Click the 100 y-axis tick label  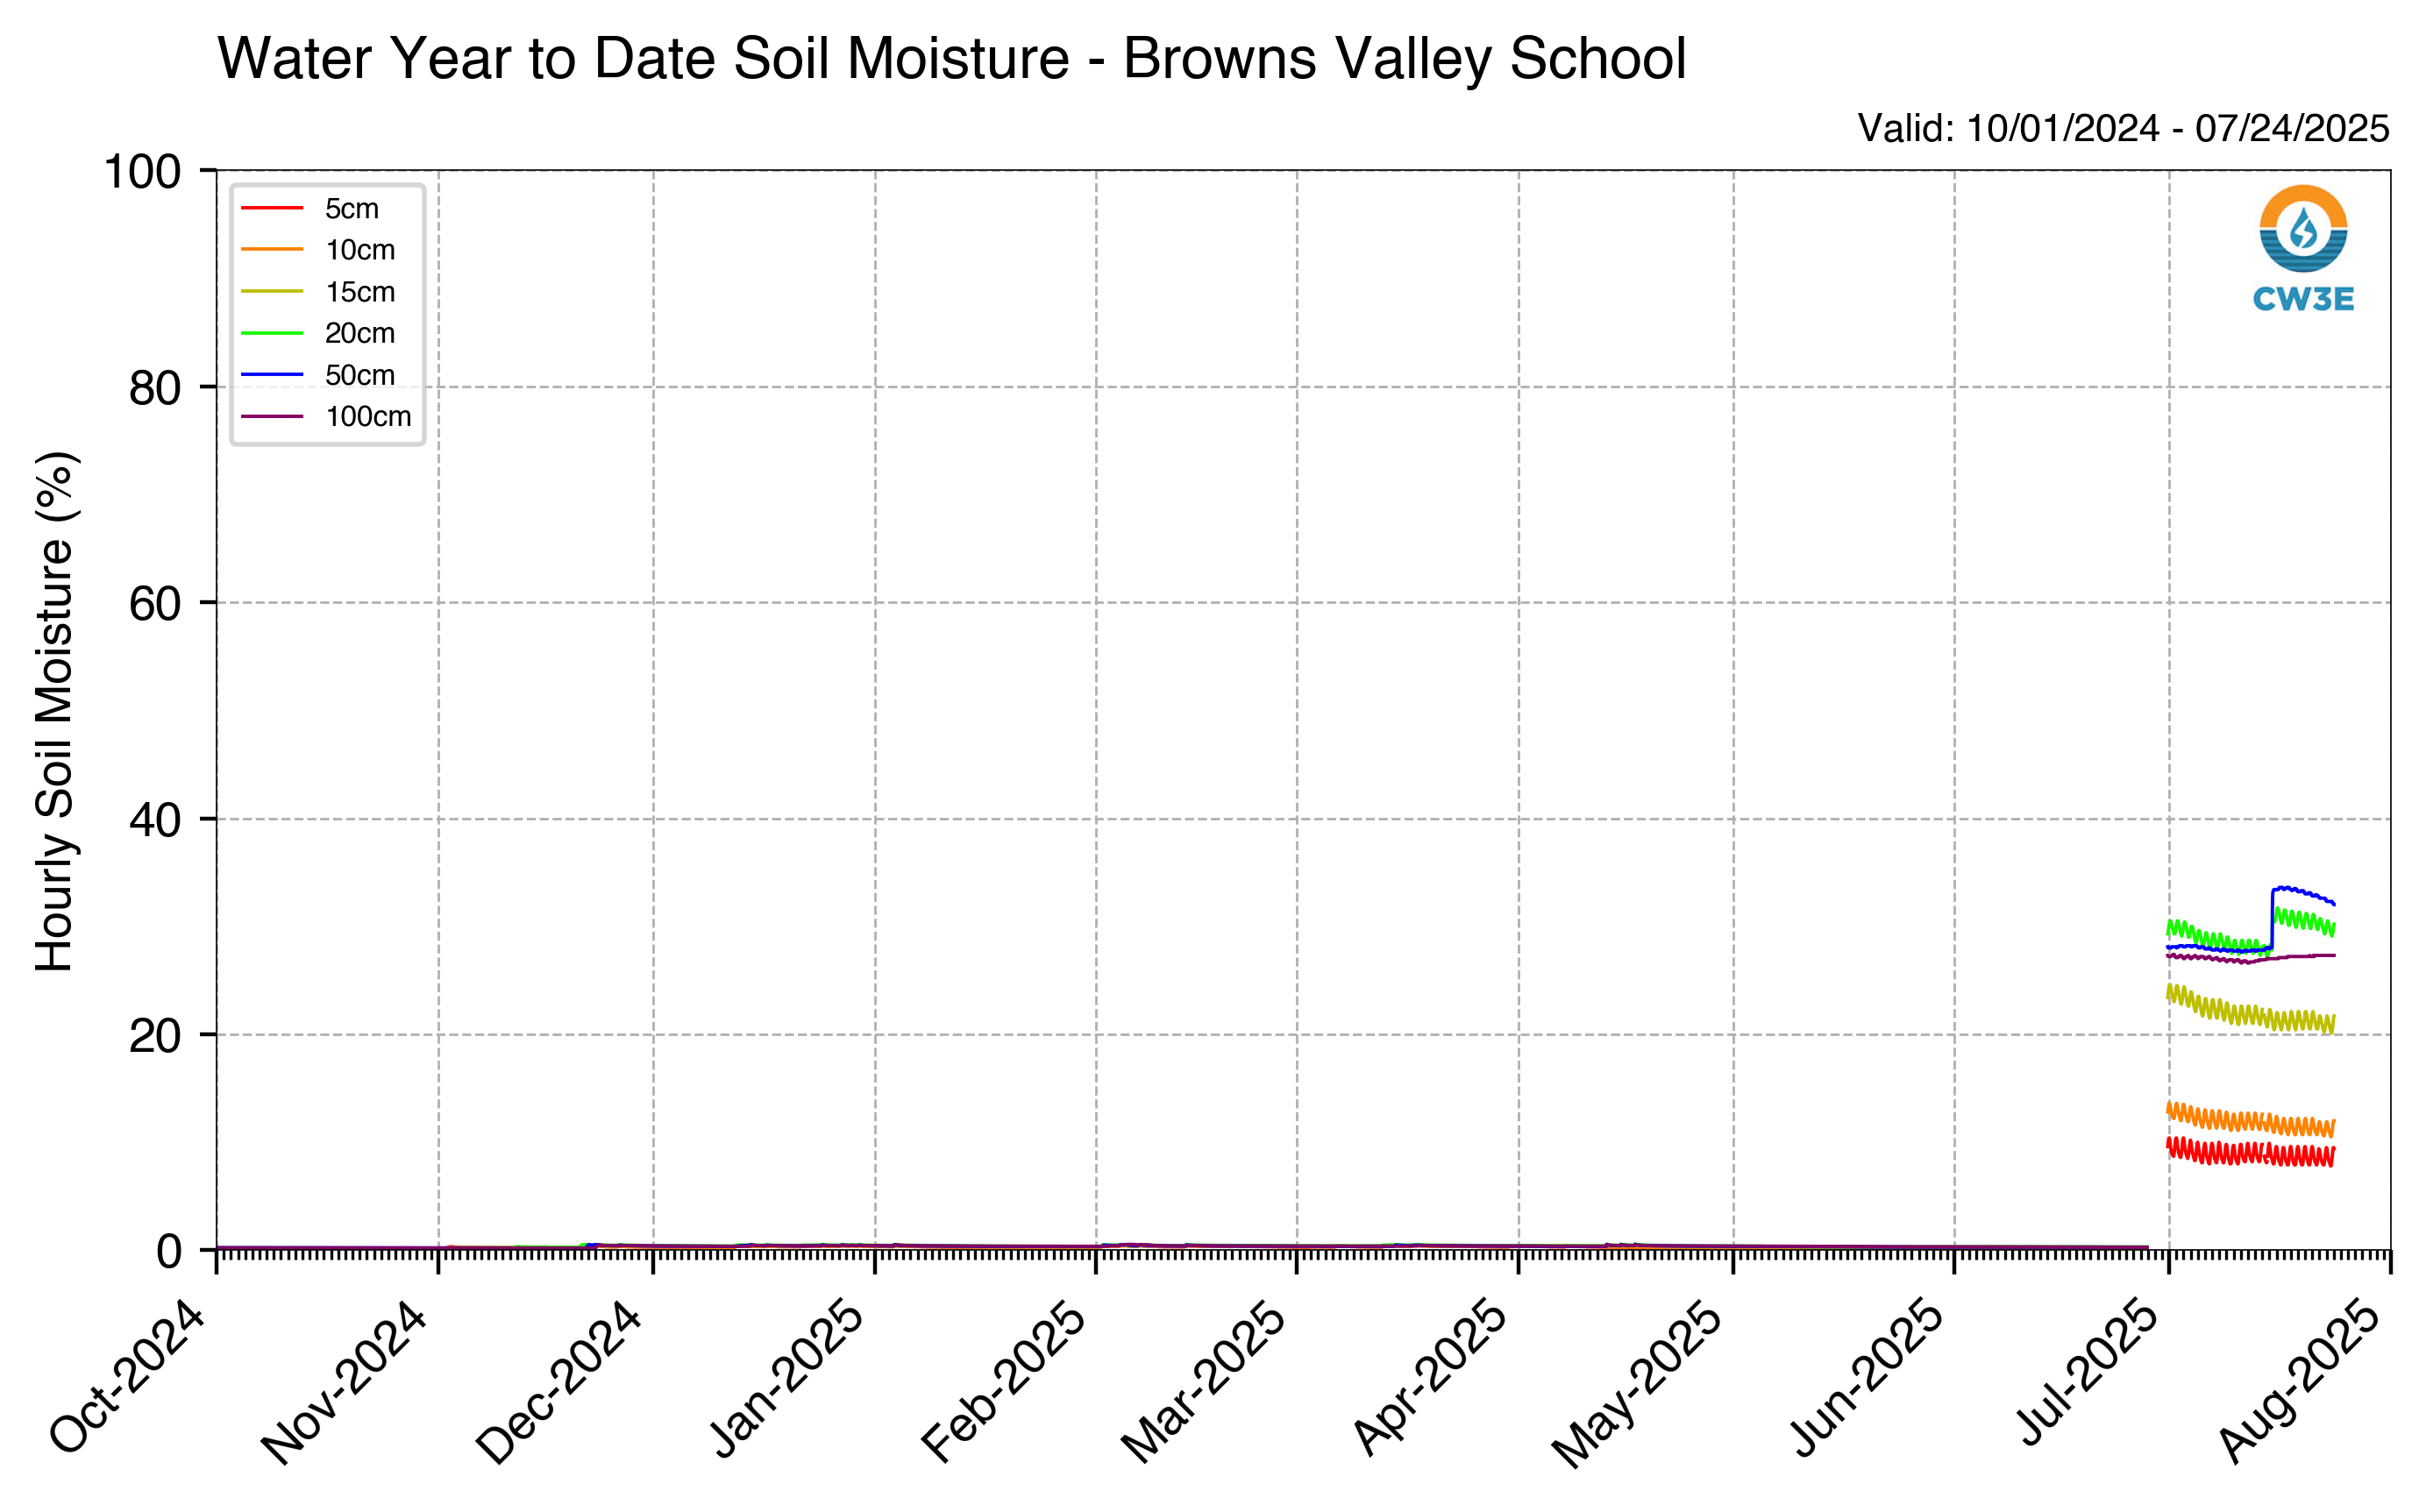pyautogui.click(x=143, y=171)
